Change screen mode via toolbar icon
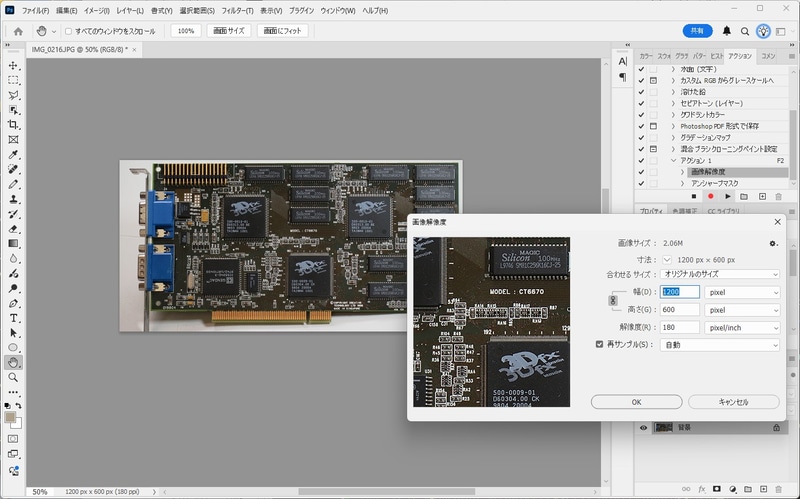800x499 pixels. coord(13,454)
